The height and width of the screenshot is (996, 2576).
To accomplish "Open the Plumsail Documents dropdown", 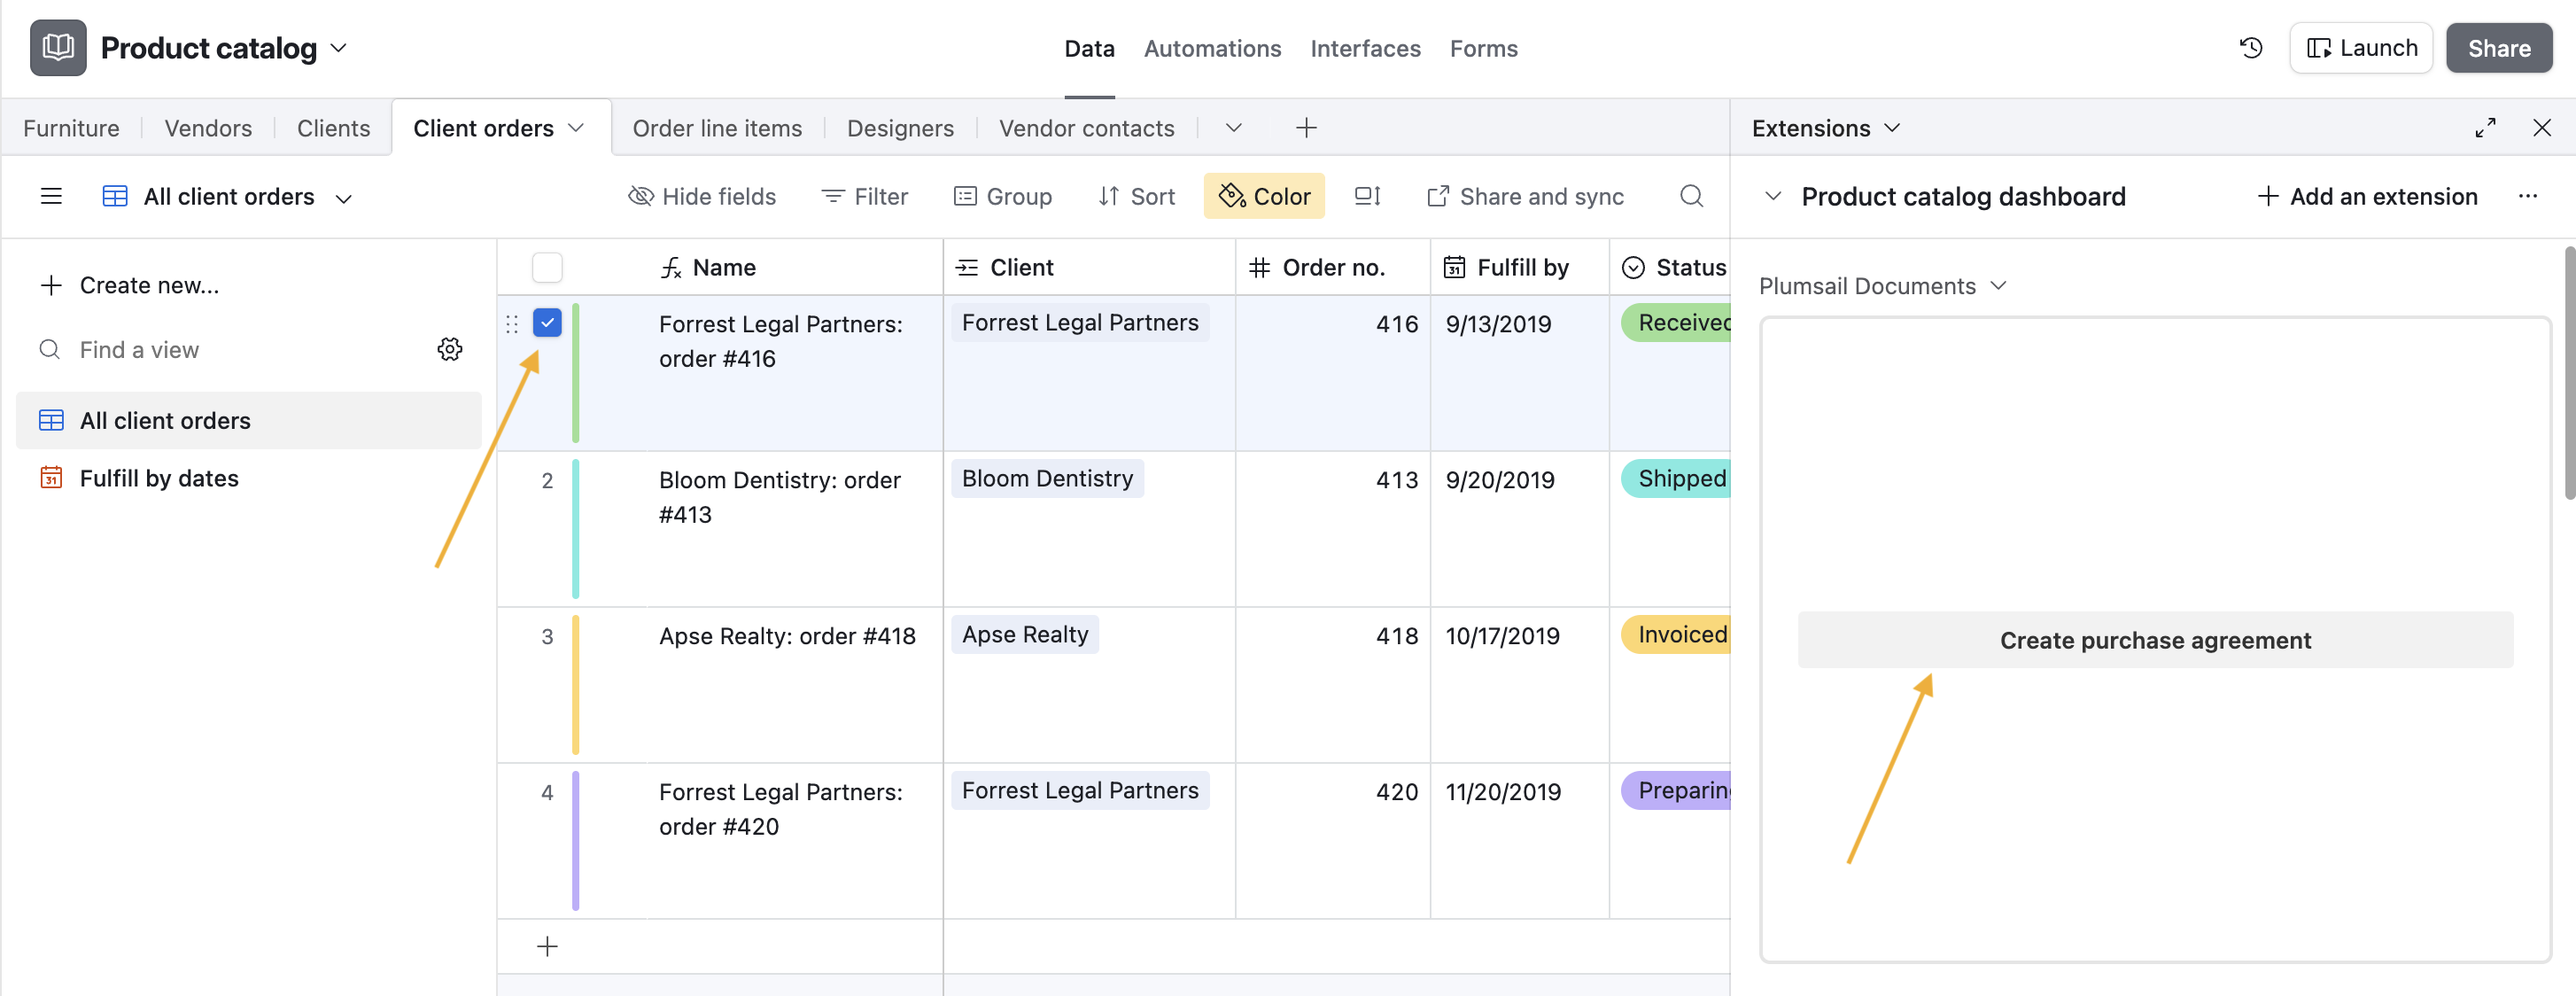I will click(x=1999, y=286).
